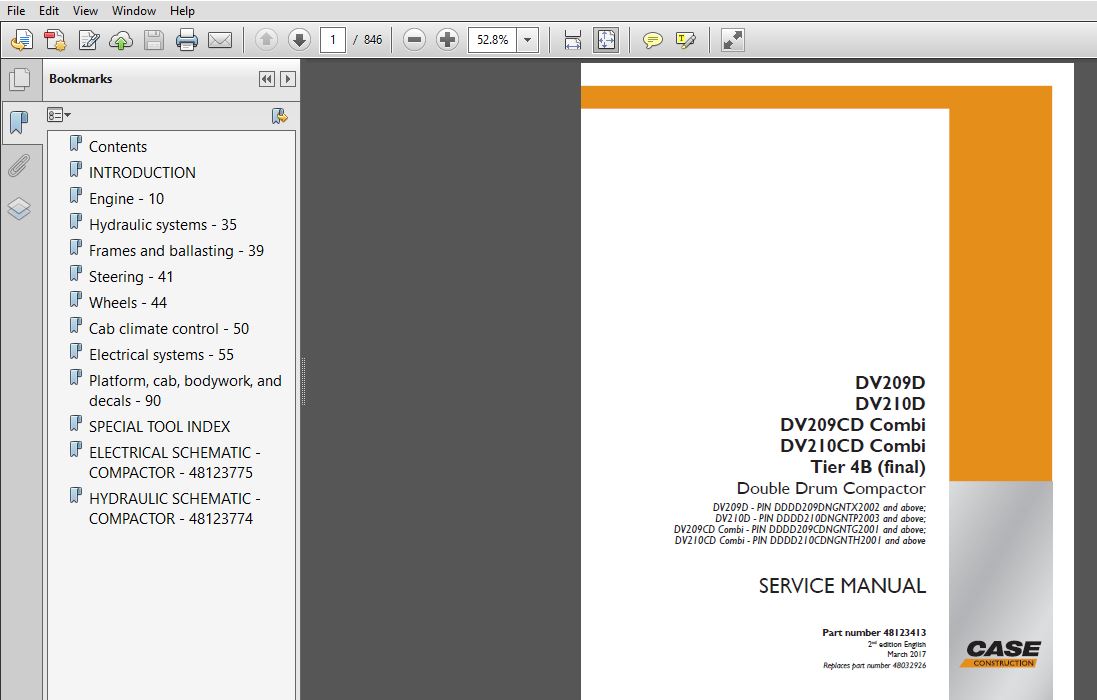
Task: Click the Find current bookmark icon
Action: coord(279,115)
